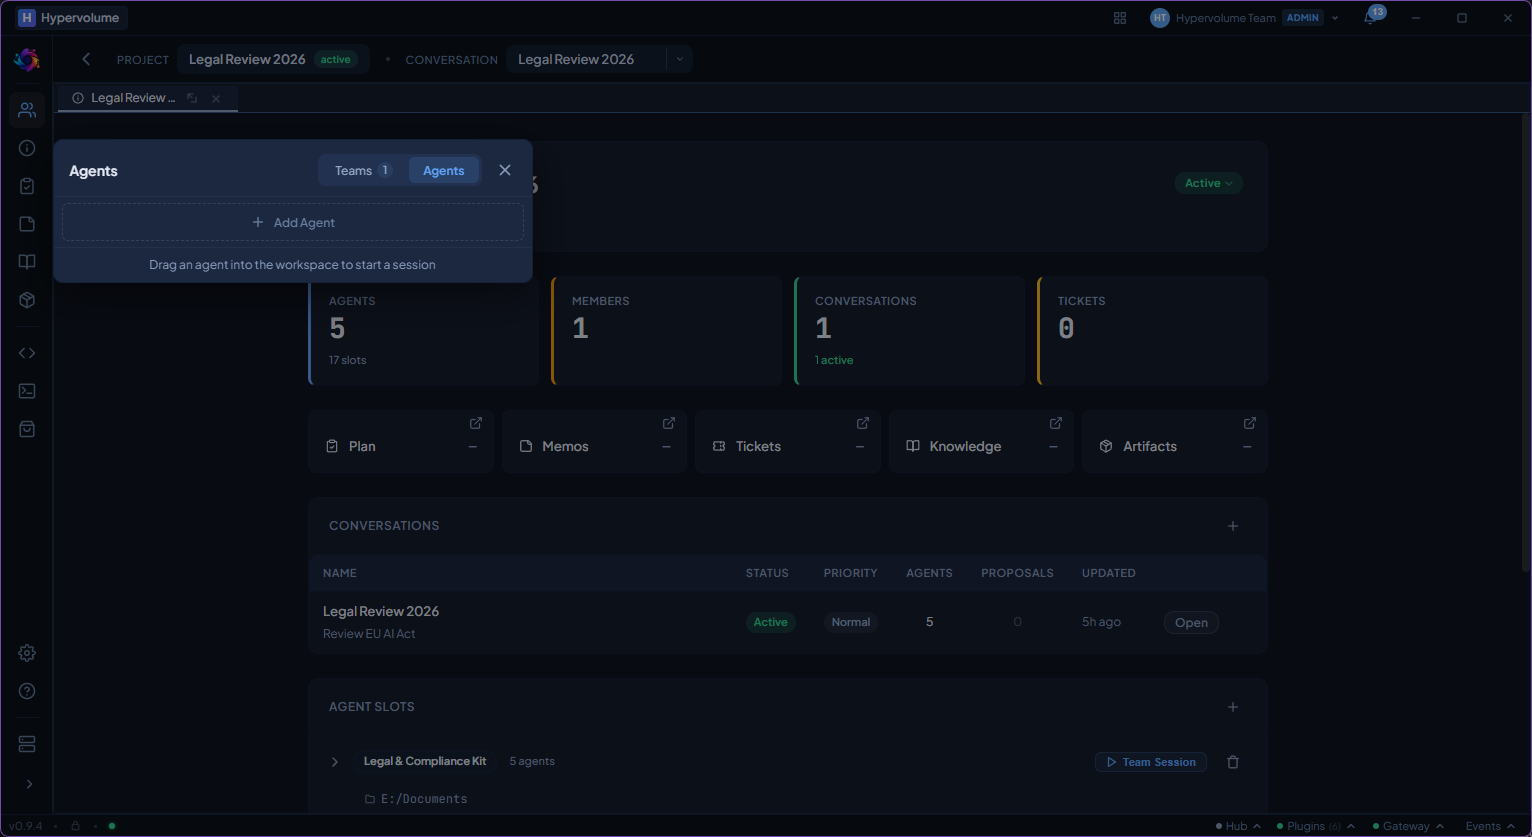Click the ADMIN badge
Screen dimensions: 1532x837
[1303, 18]
